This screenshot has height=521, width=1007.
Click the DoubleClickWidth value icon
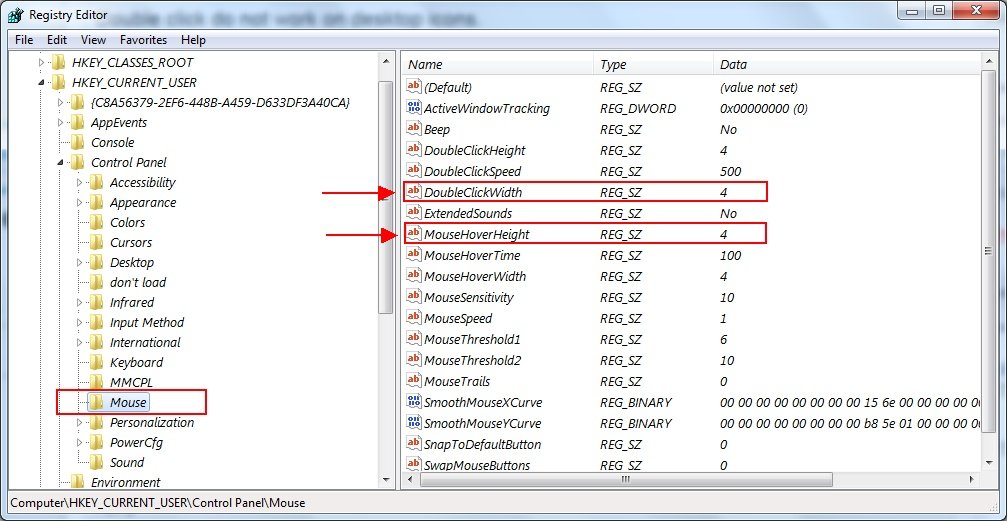click(414, 192)
